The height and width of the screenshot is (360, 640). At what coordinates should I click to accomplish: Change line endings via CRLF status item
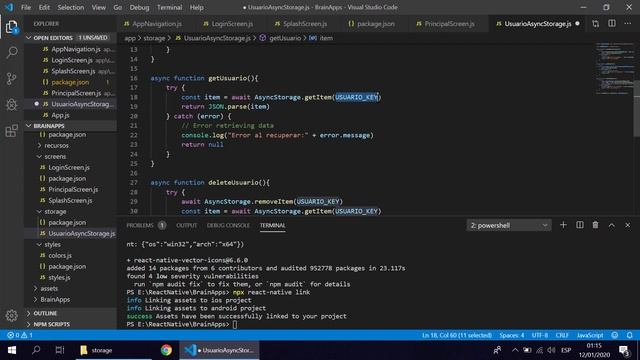pyautogui.click(x=562, y=335)
